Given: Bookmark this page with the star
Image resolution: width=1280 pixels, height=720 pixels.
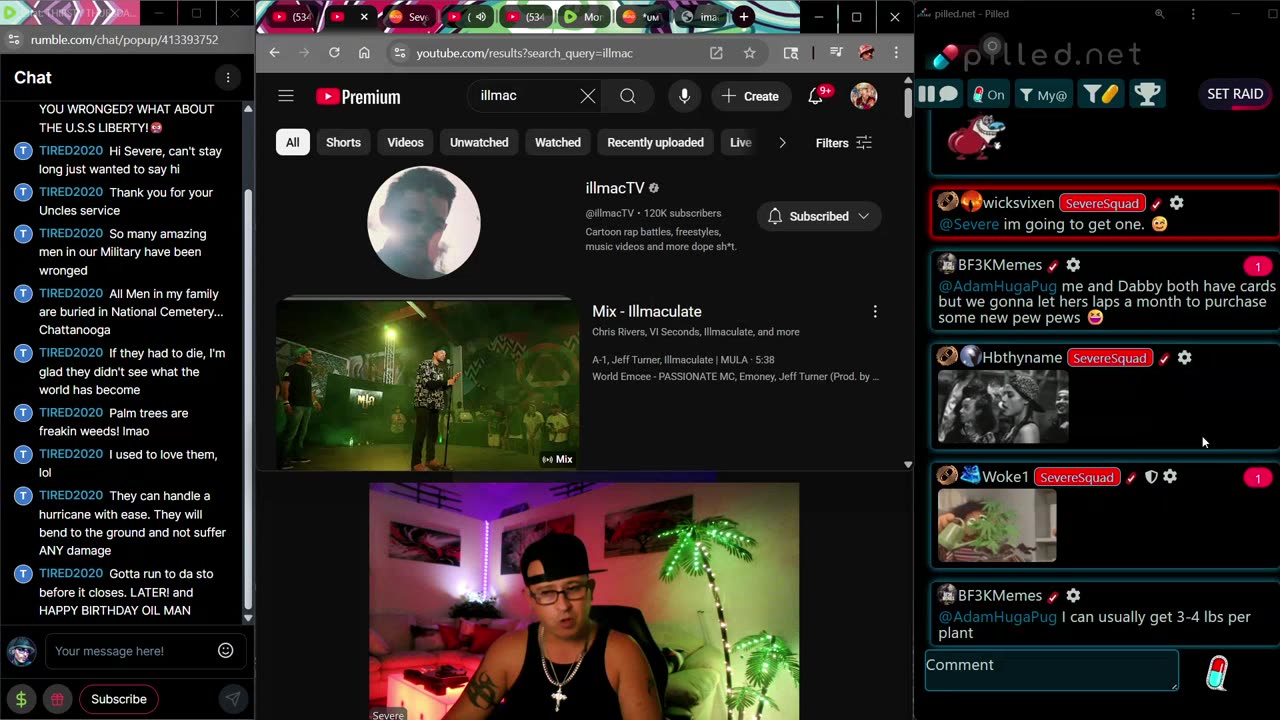Looking at the screenshot, I should 749,53.
